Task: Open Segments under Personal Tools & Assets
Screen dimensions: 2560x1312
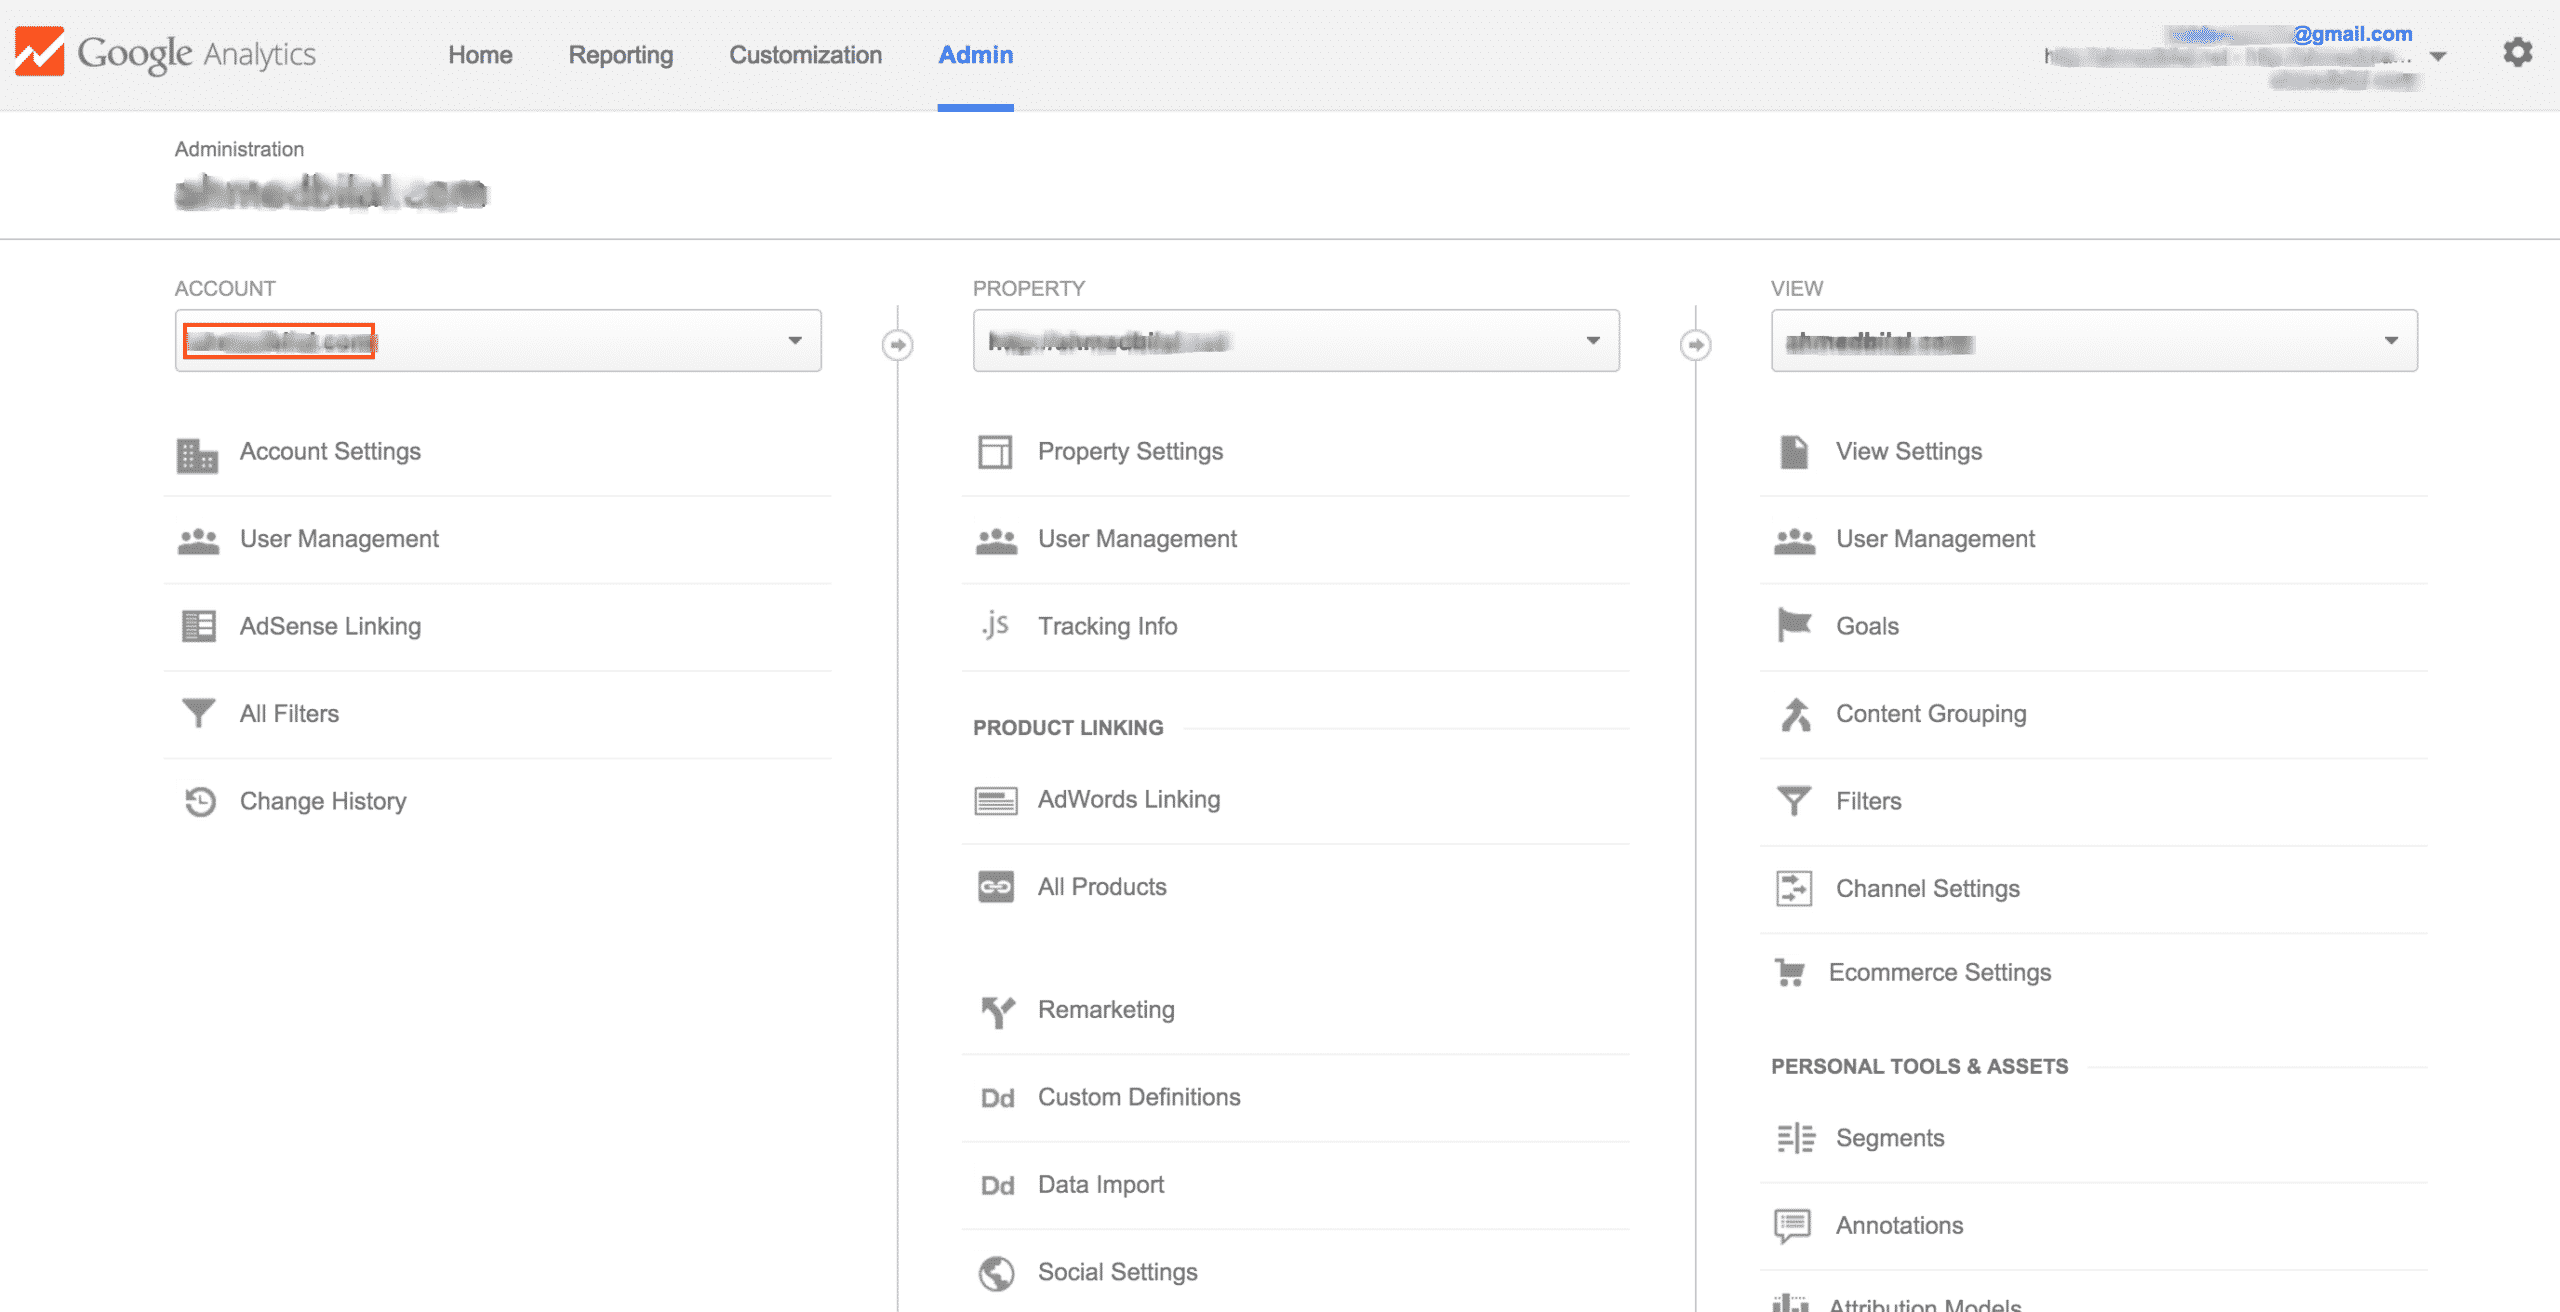Action: (1889, 1137)
